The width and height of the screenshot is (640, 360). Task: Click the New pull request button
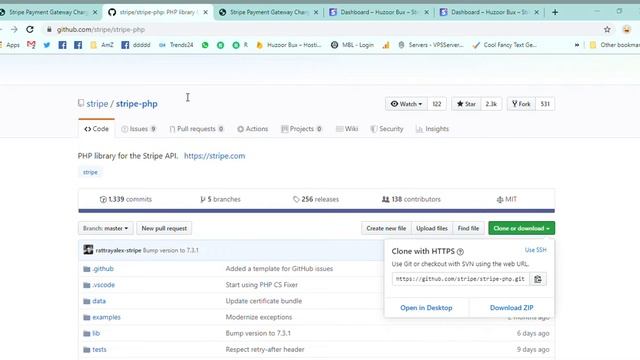click(164, 228)
